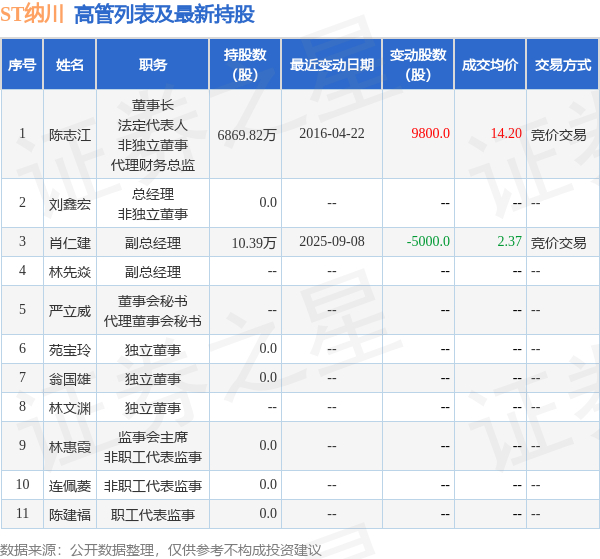Click the name 林文渊
This screenshot has height=559, width=600.
click(x=70, y=408)
